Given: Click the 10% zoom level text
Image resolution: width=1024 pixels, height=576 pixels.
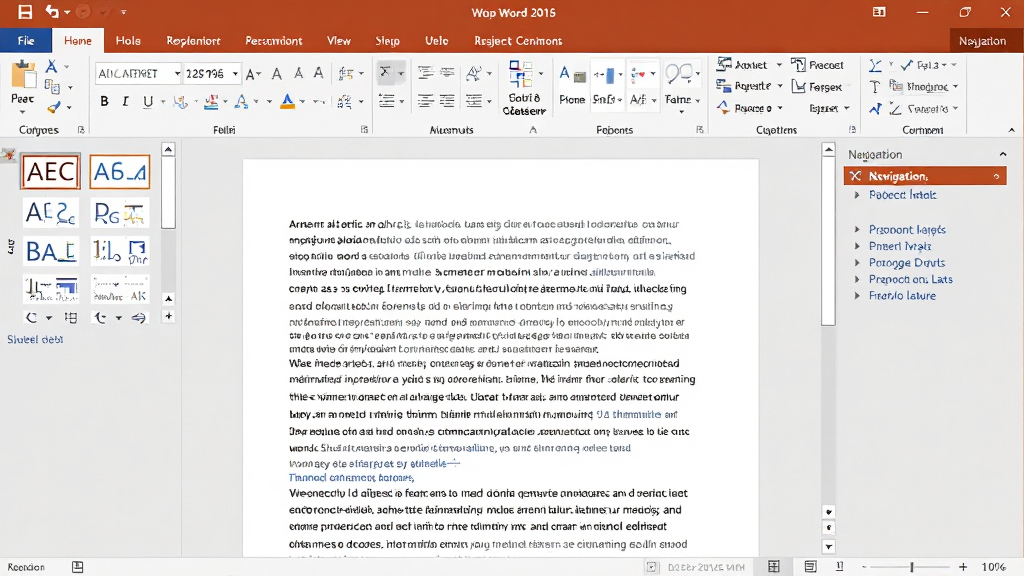Looking at the screenshot, I should tap(994, 567).
